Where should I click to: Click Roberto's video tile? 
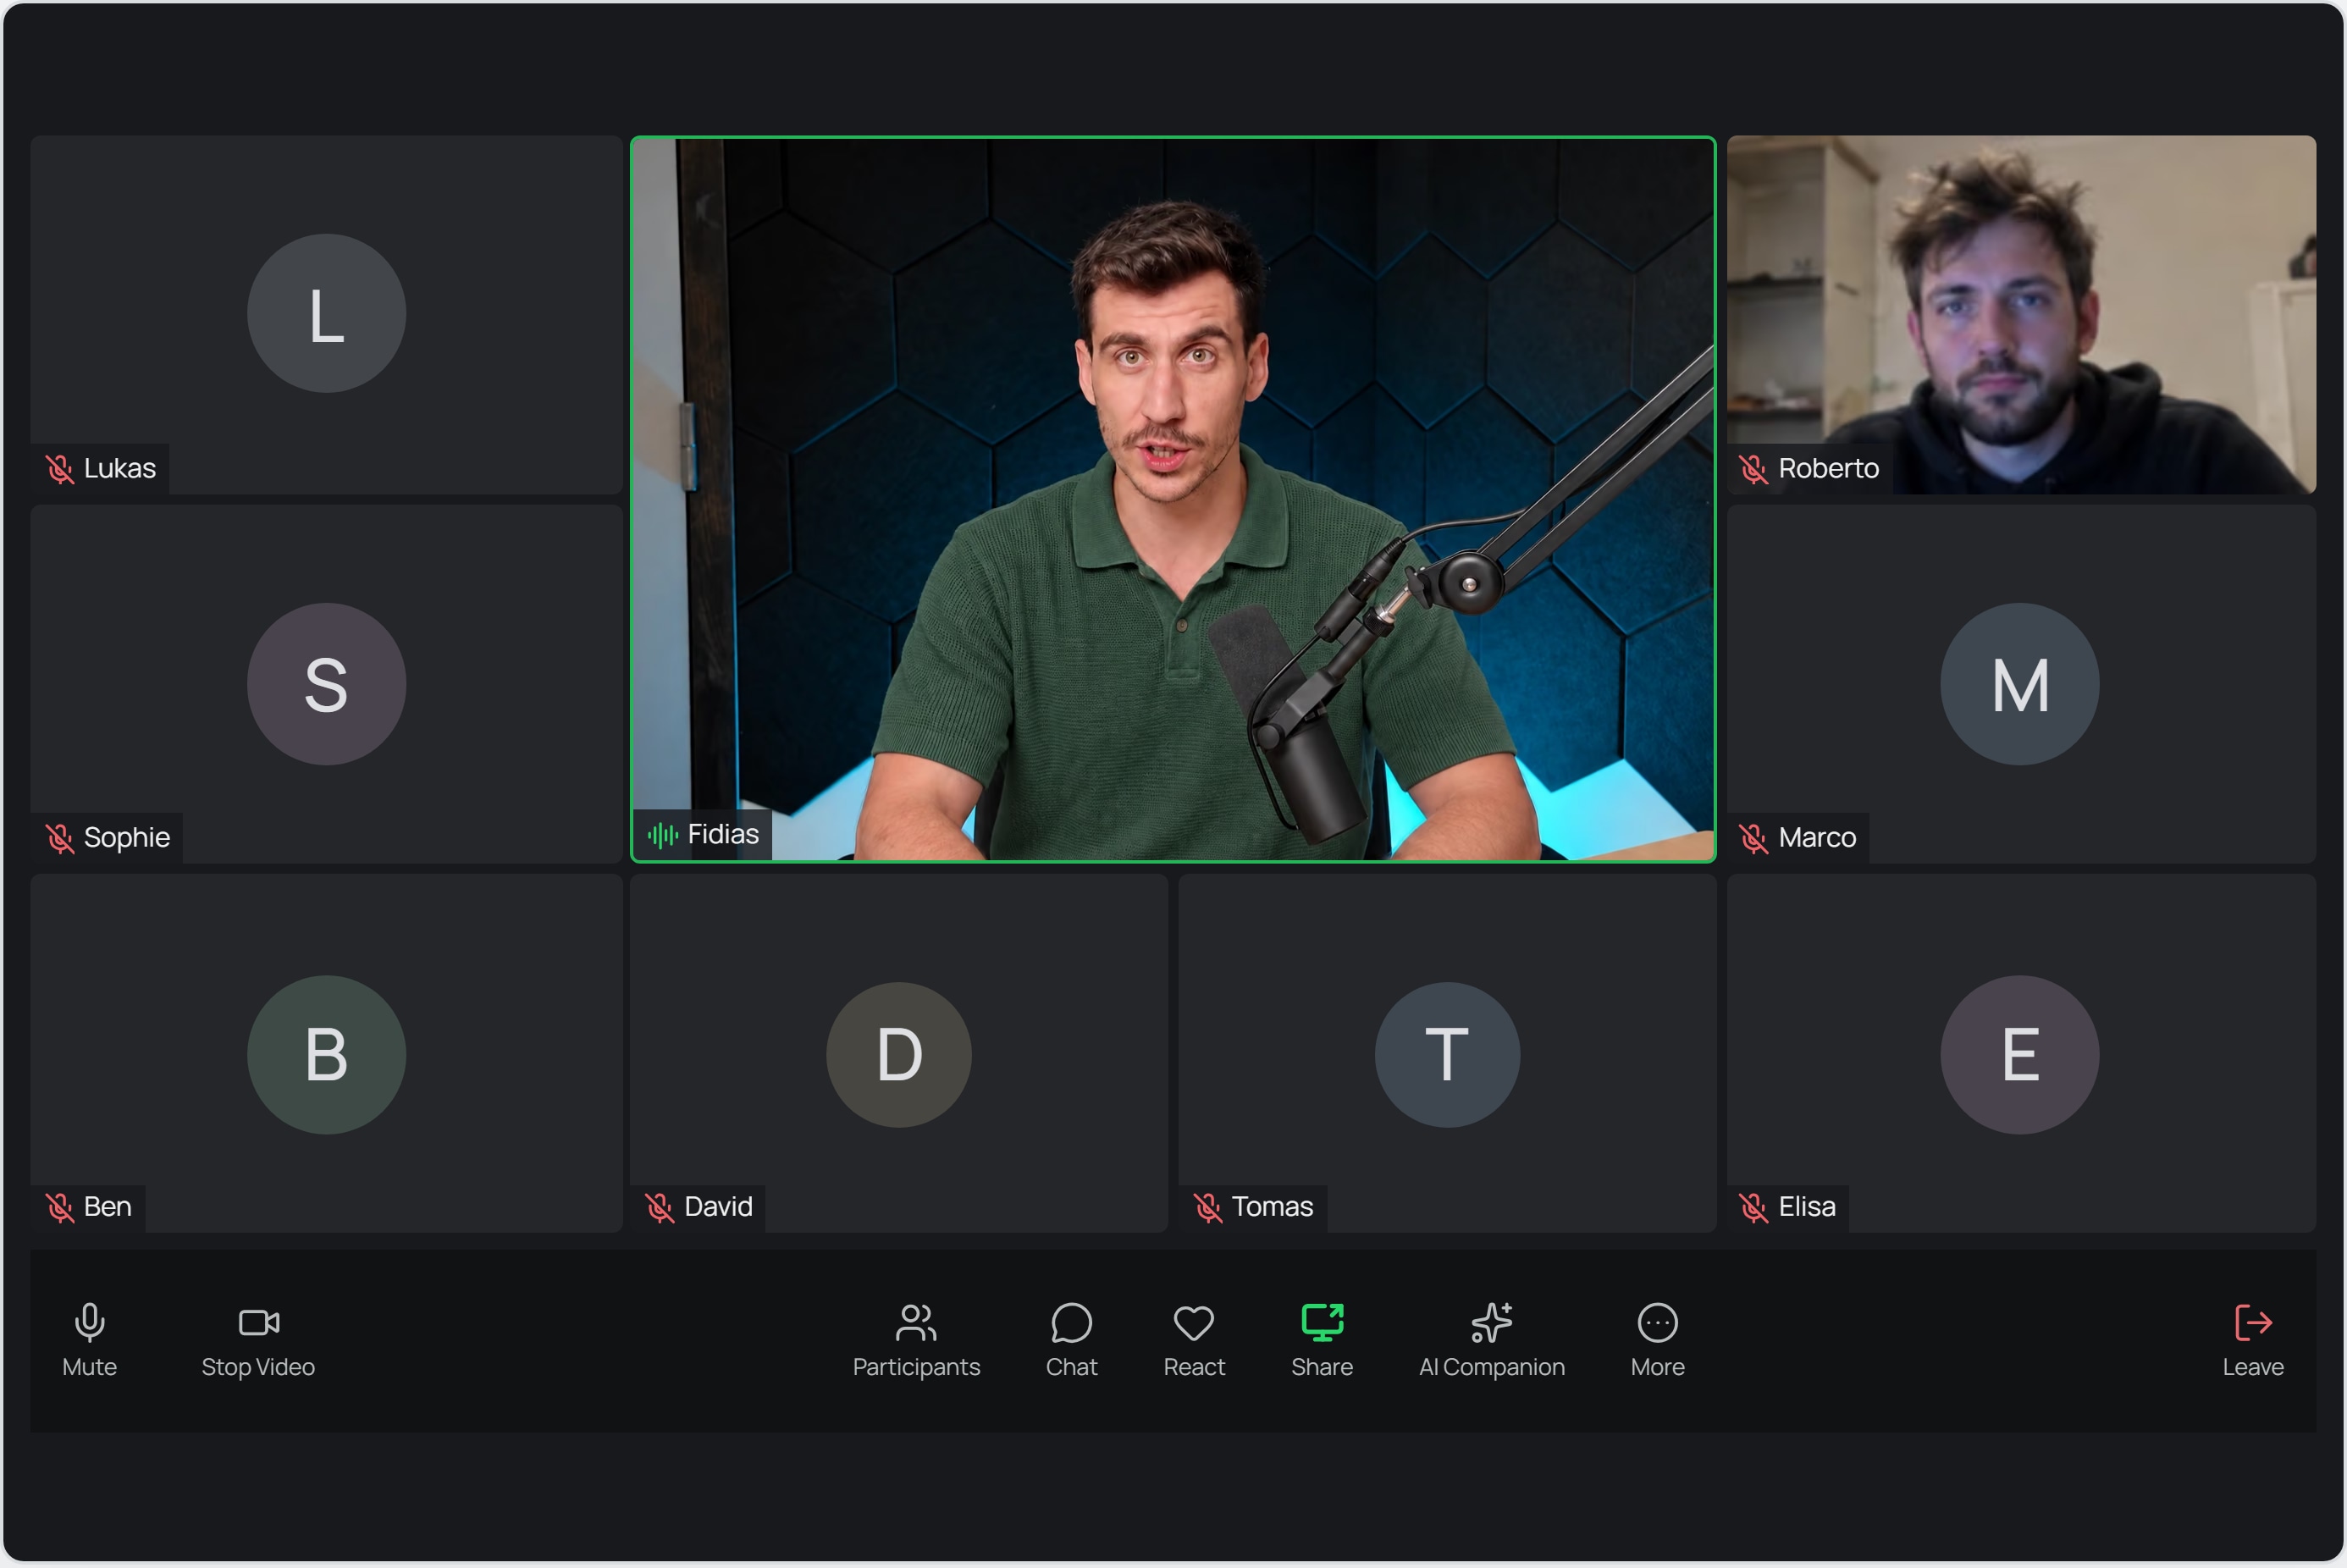(x=2021, y=314)
